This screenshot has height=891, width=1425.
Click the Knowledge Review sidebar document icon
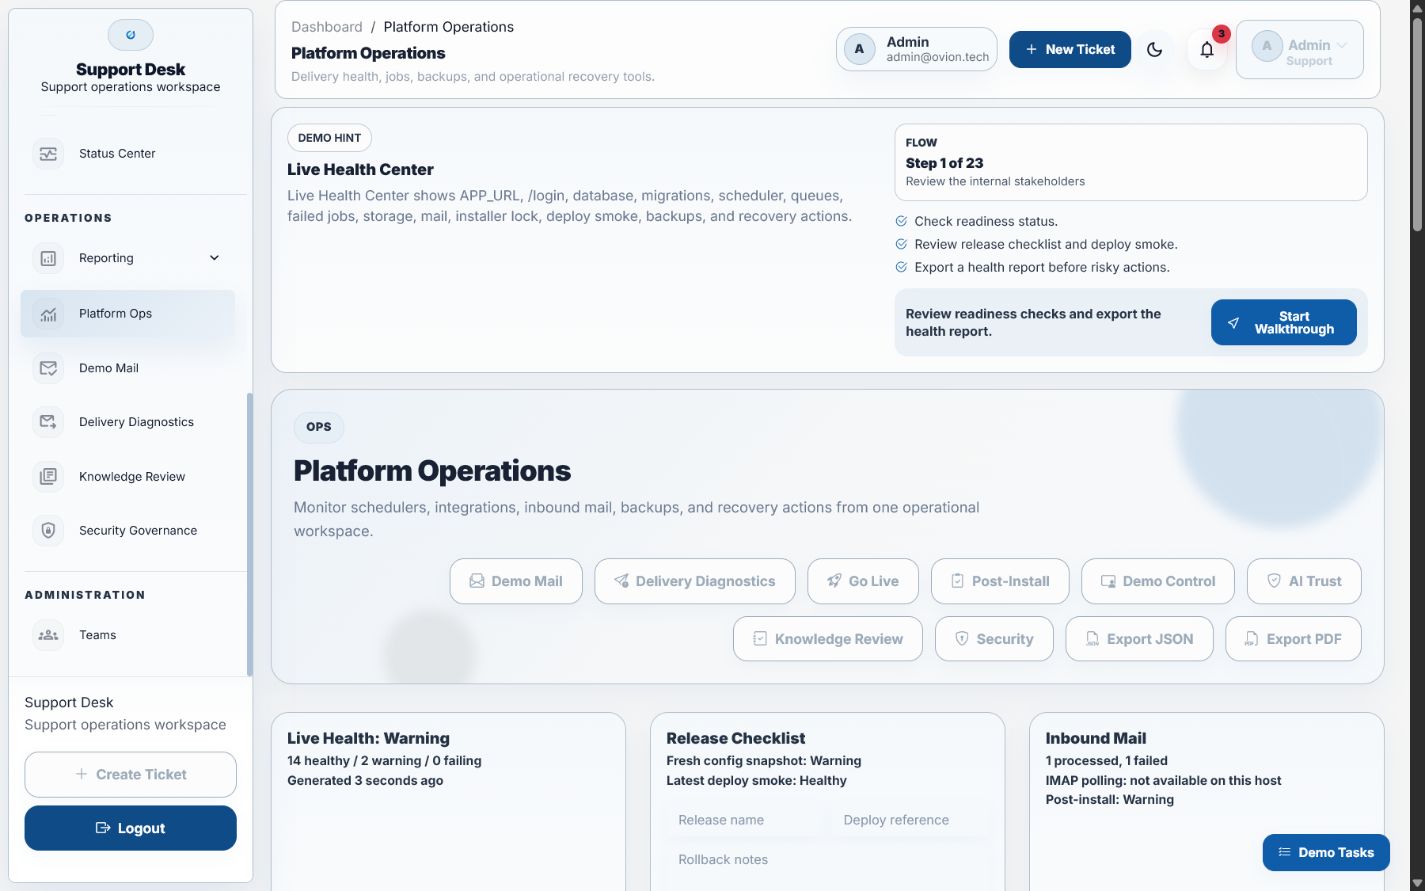tap(48, 477)
